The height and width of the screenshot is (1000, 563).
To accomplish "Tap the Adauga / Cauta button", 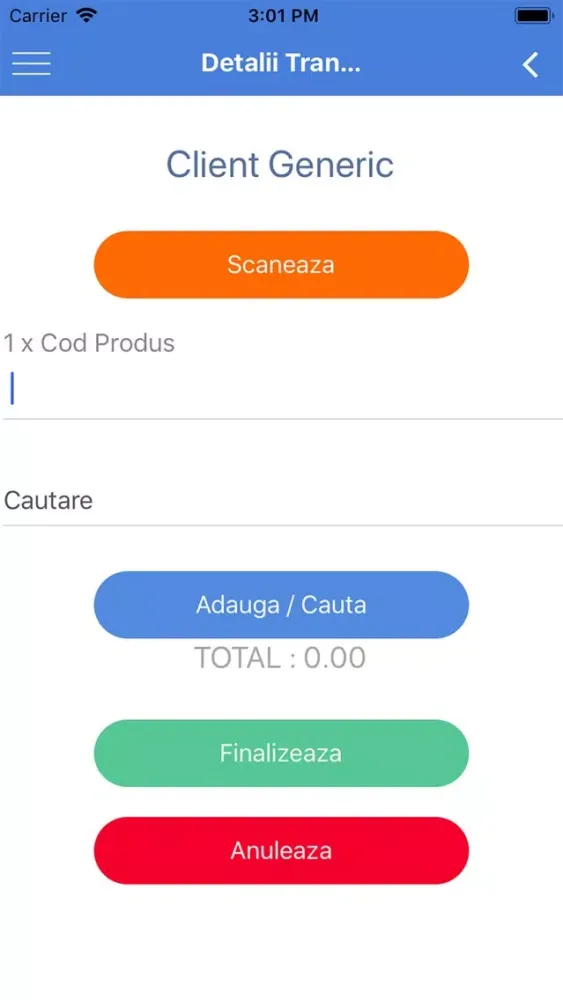I will (x=281, y=605).
